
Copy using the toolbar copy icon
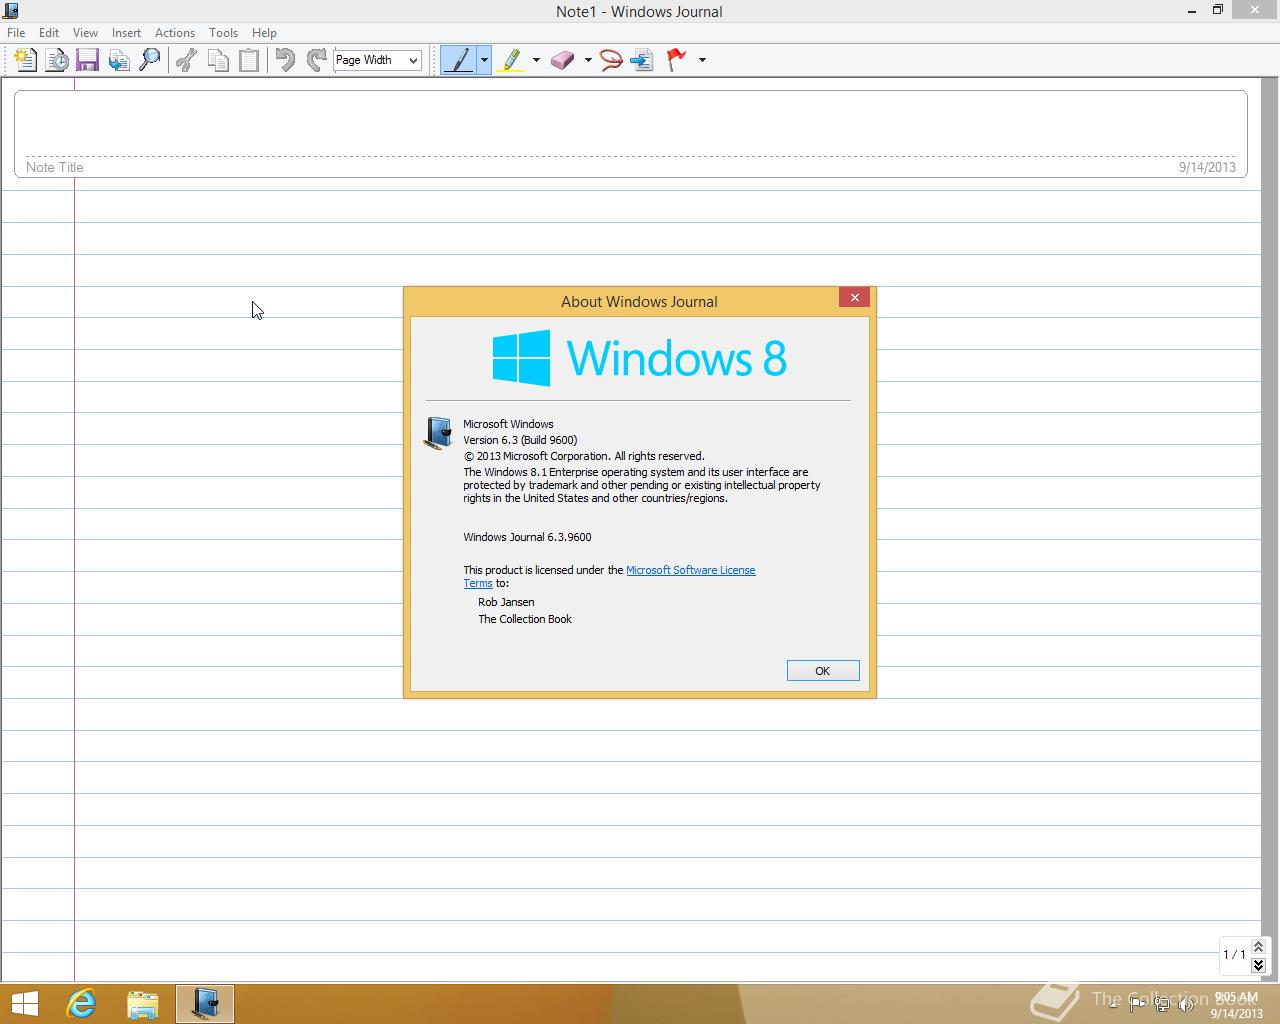click(x=217, y=60)
